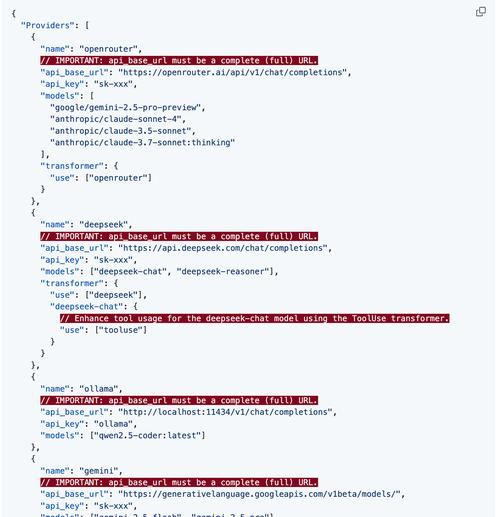Click the "anthropic/claude-3.7-sonnet:thinking" model line
Viewport: 500px width, 517px height.
(142, 142)
